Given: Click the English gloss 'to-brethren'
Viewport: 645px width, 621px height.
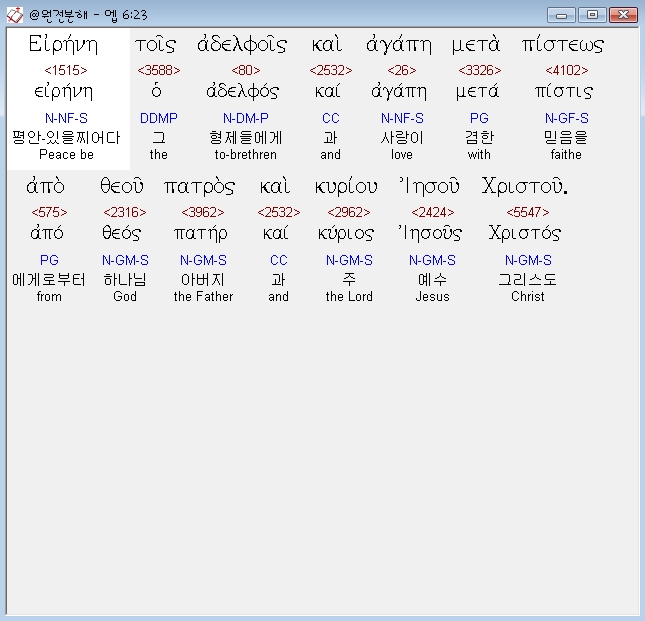Looking at the screenshot, I should [x=246, y=155].
